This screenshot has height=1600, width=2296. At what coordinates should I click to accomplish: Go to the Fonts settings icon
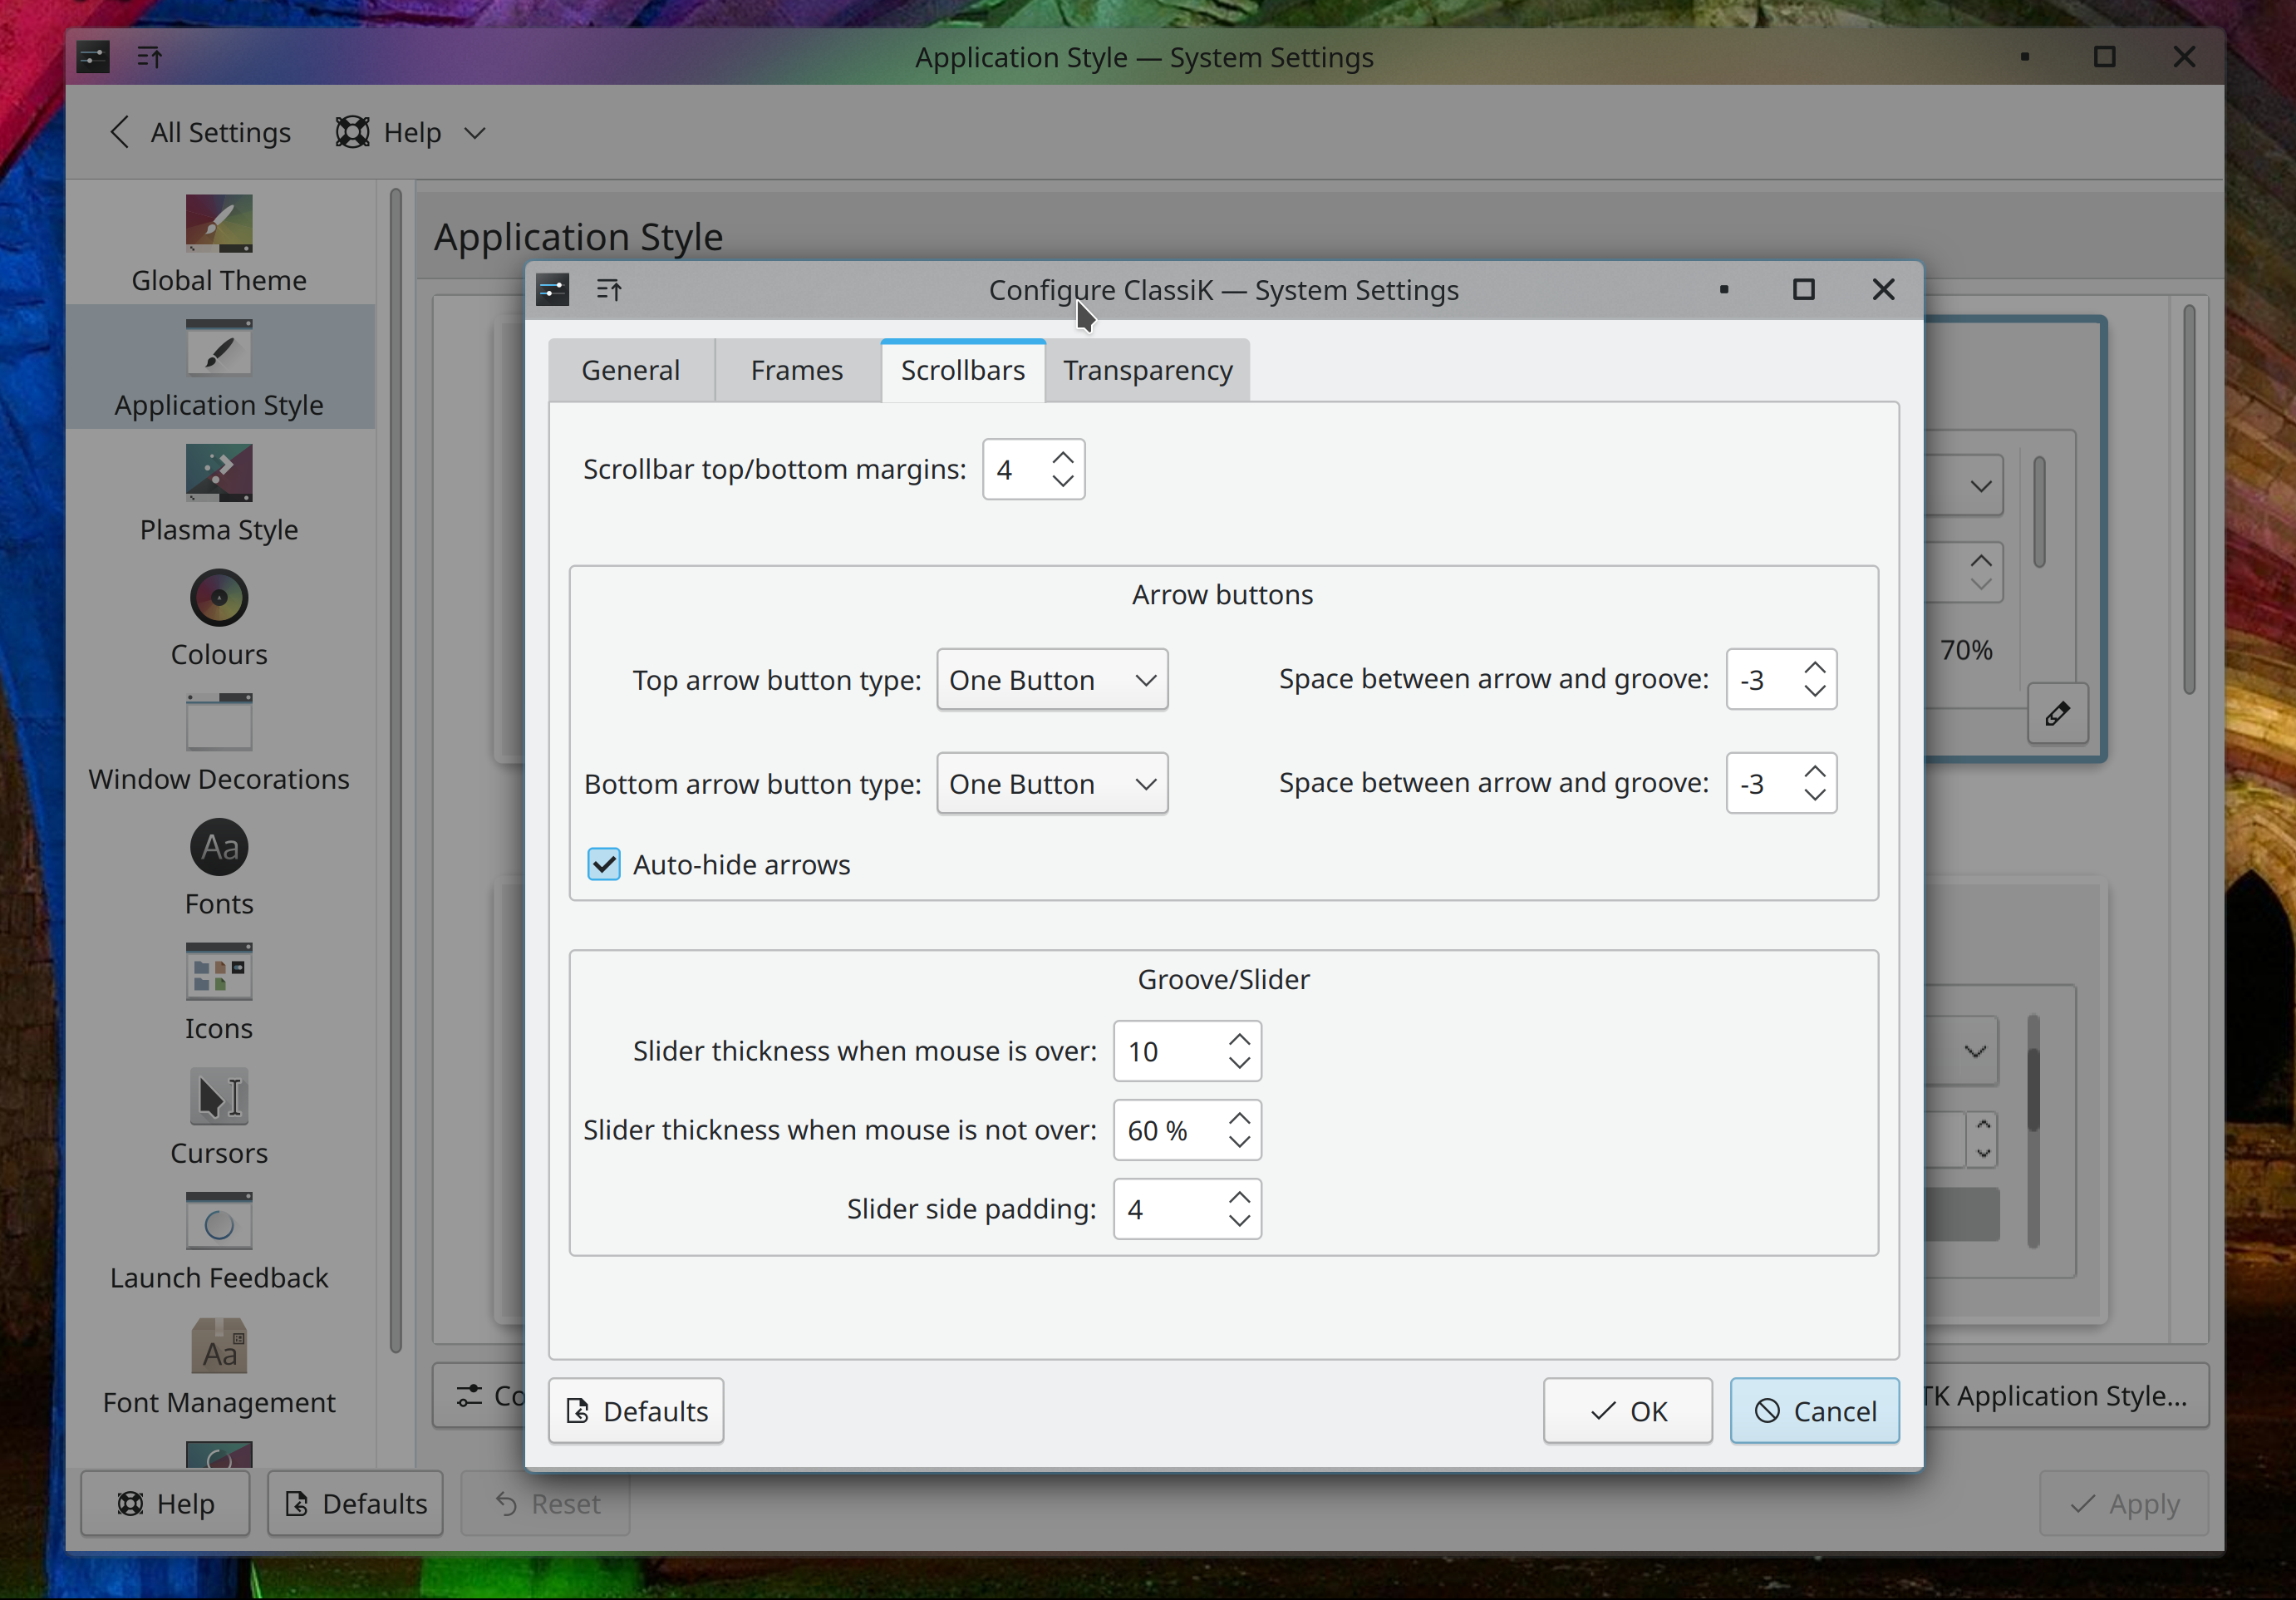coord(218,848)
